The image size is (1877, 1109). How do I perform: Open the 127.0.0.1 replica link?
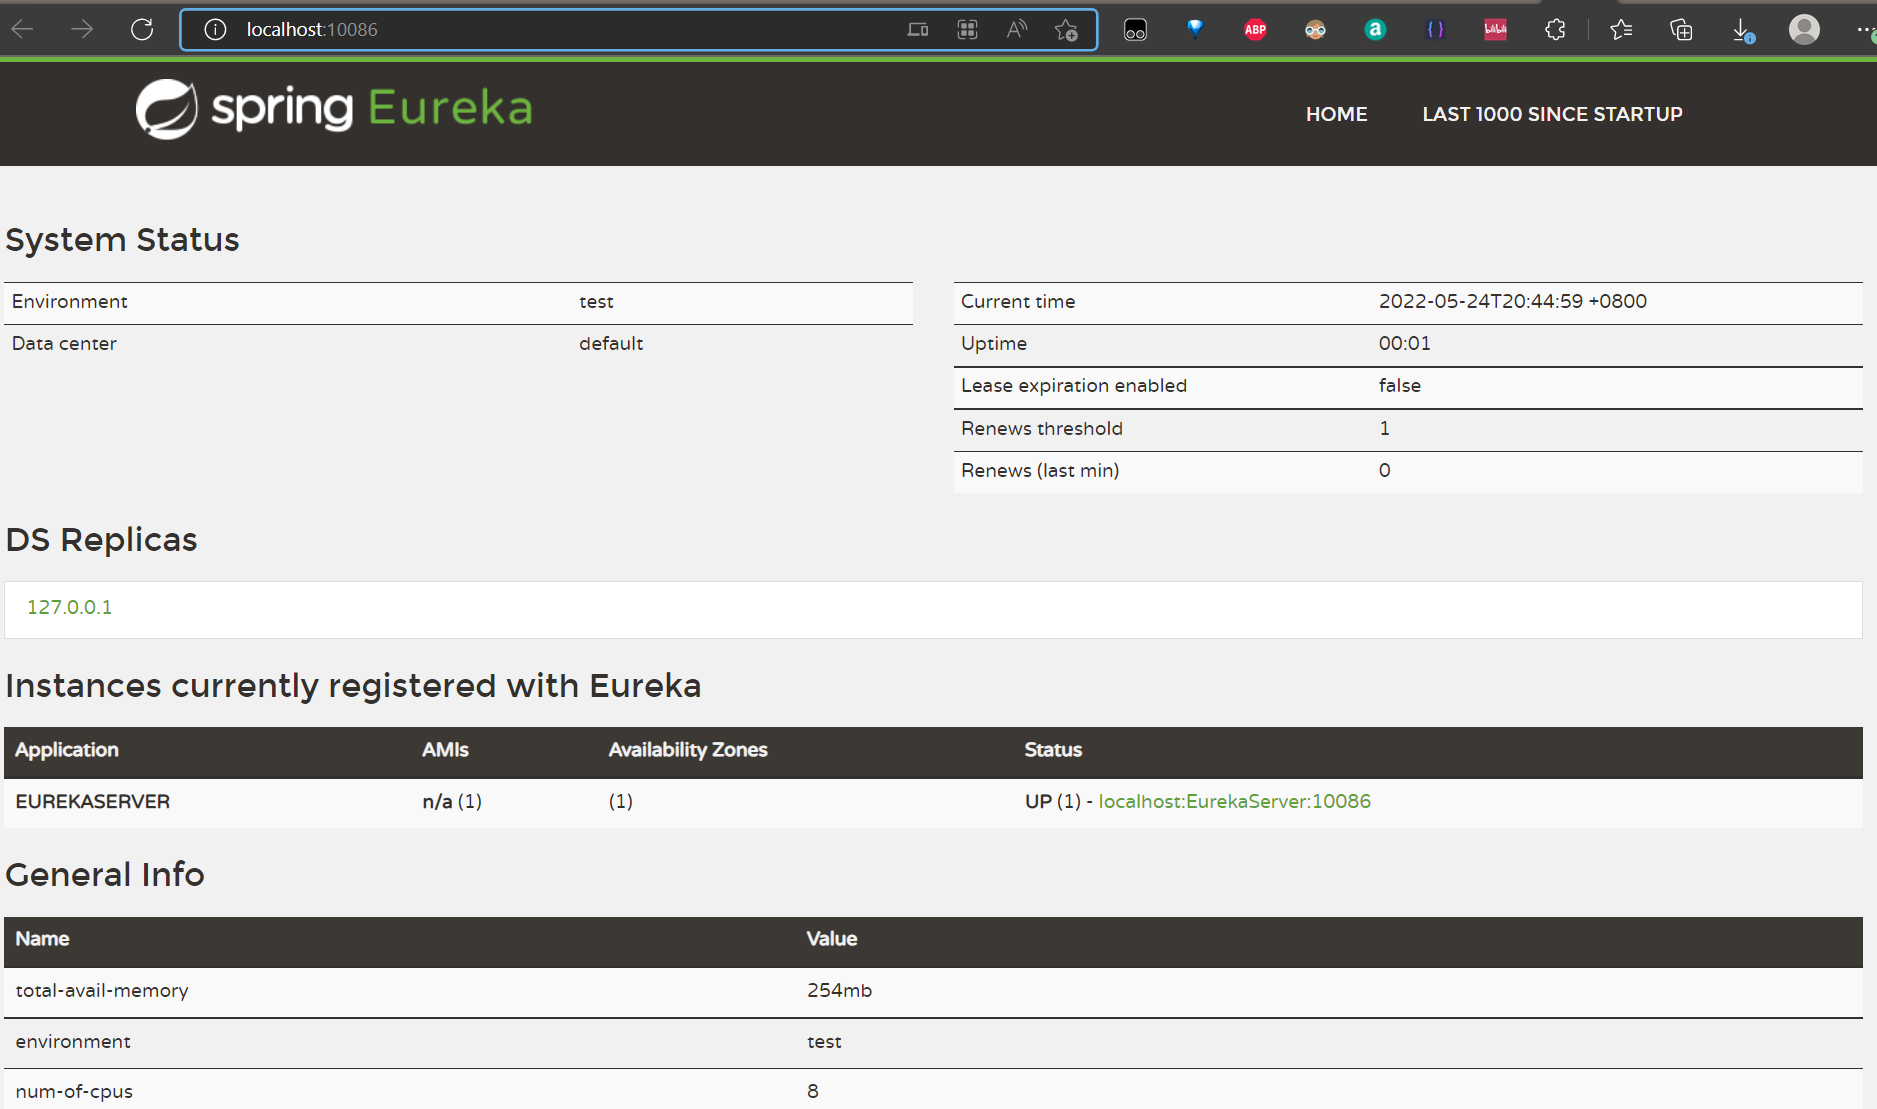(x=69, y=607)
